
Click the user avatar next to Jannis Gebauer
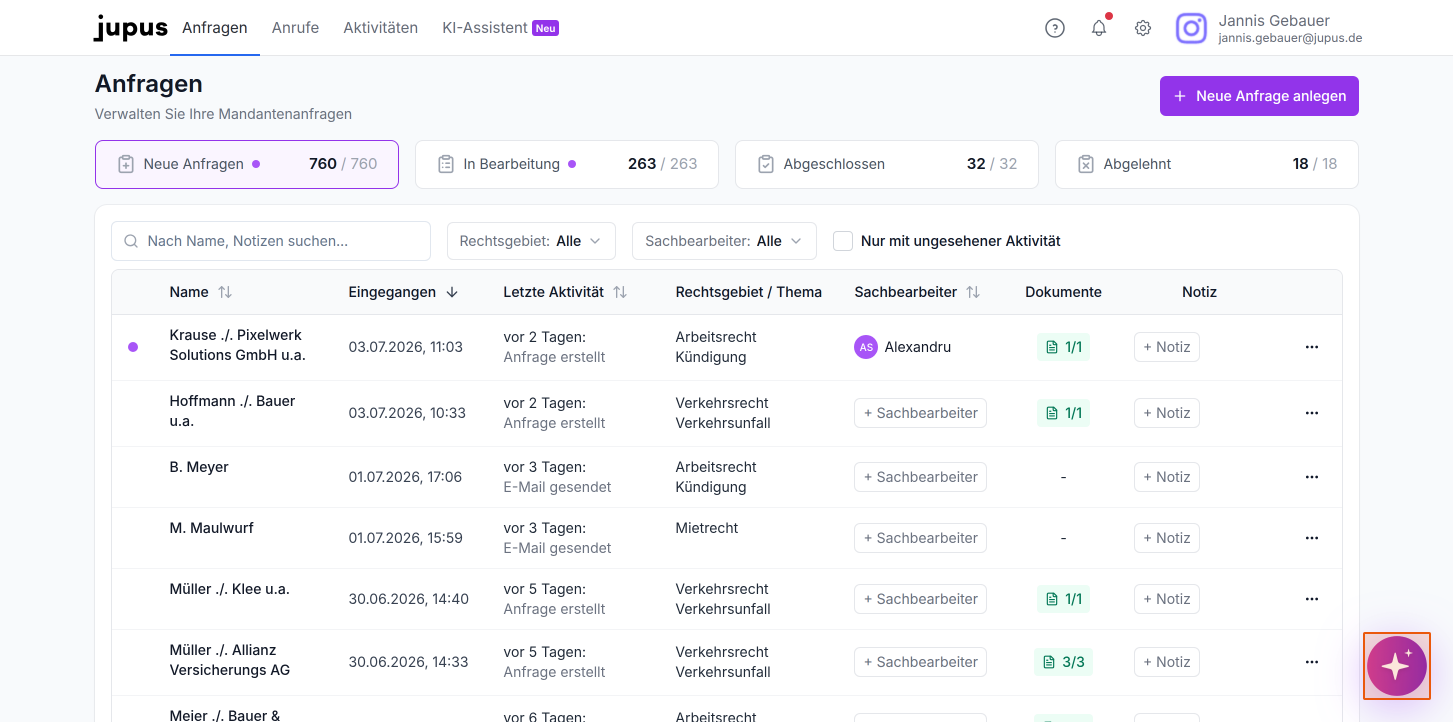(1191, 28)
